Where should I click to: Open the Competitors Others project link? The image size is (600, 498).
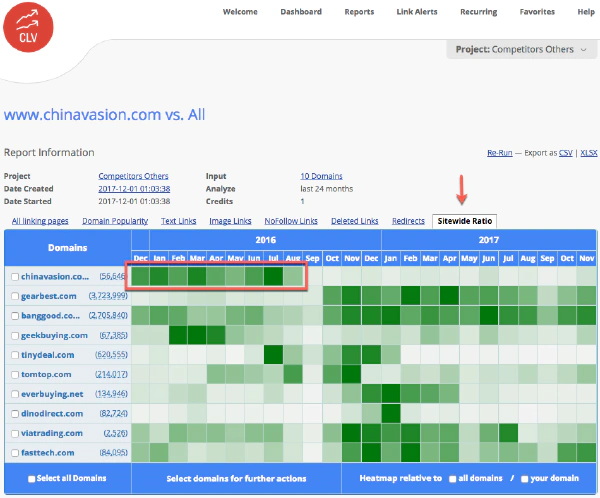click(x=133, y=176)
